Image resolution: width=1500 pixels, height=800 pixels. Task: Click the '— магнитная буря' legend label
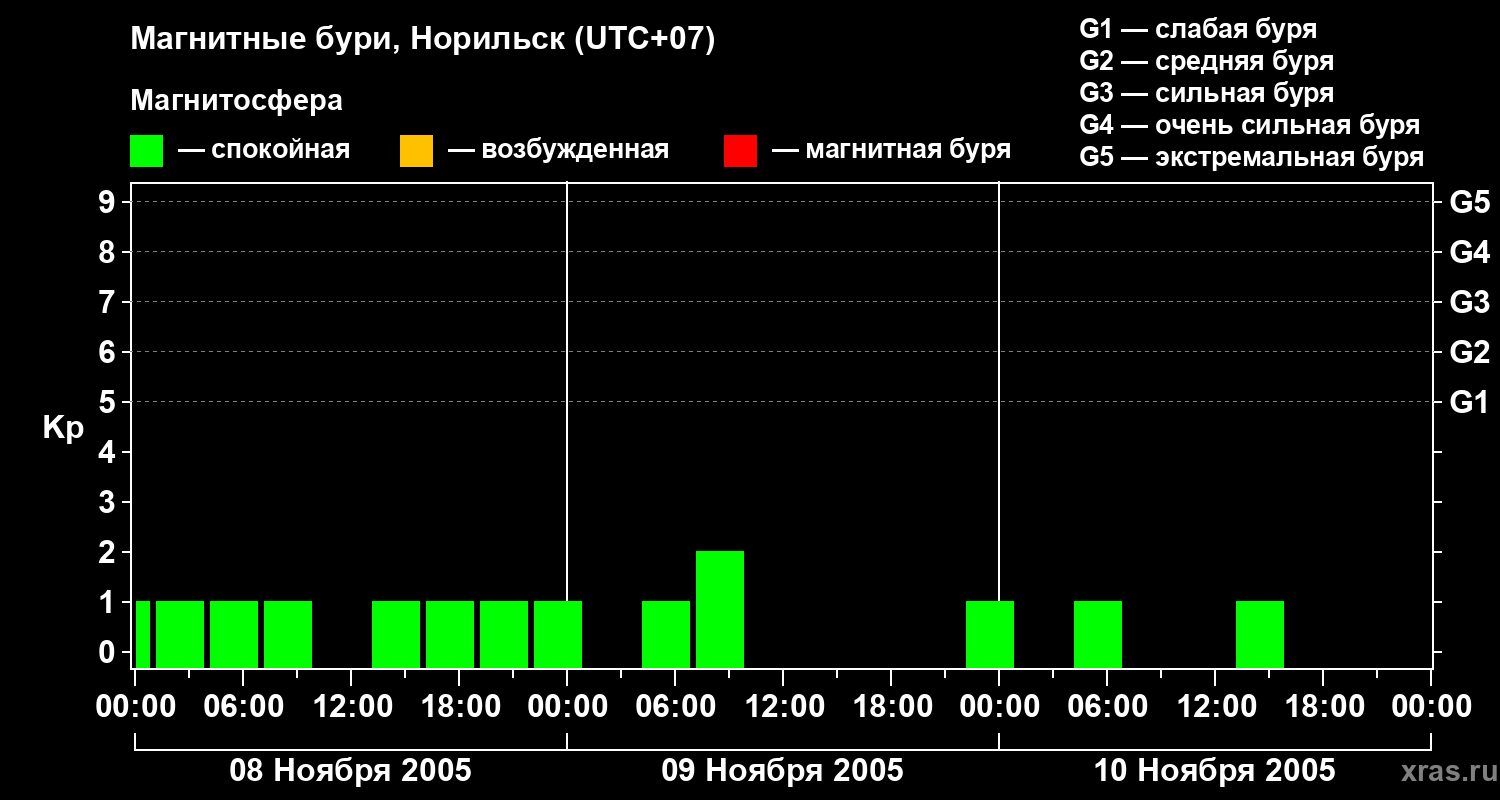(x=892, y=150)
